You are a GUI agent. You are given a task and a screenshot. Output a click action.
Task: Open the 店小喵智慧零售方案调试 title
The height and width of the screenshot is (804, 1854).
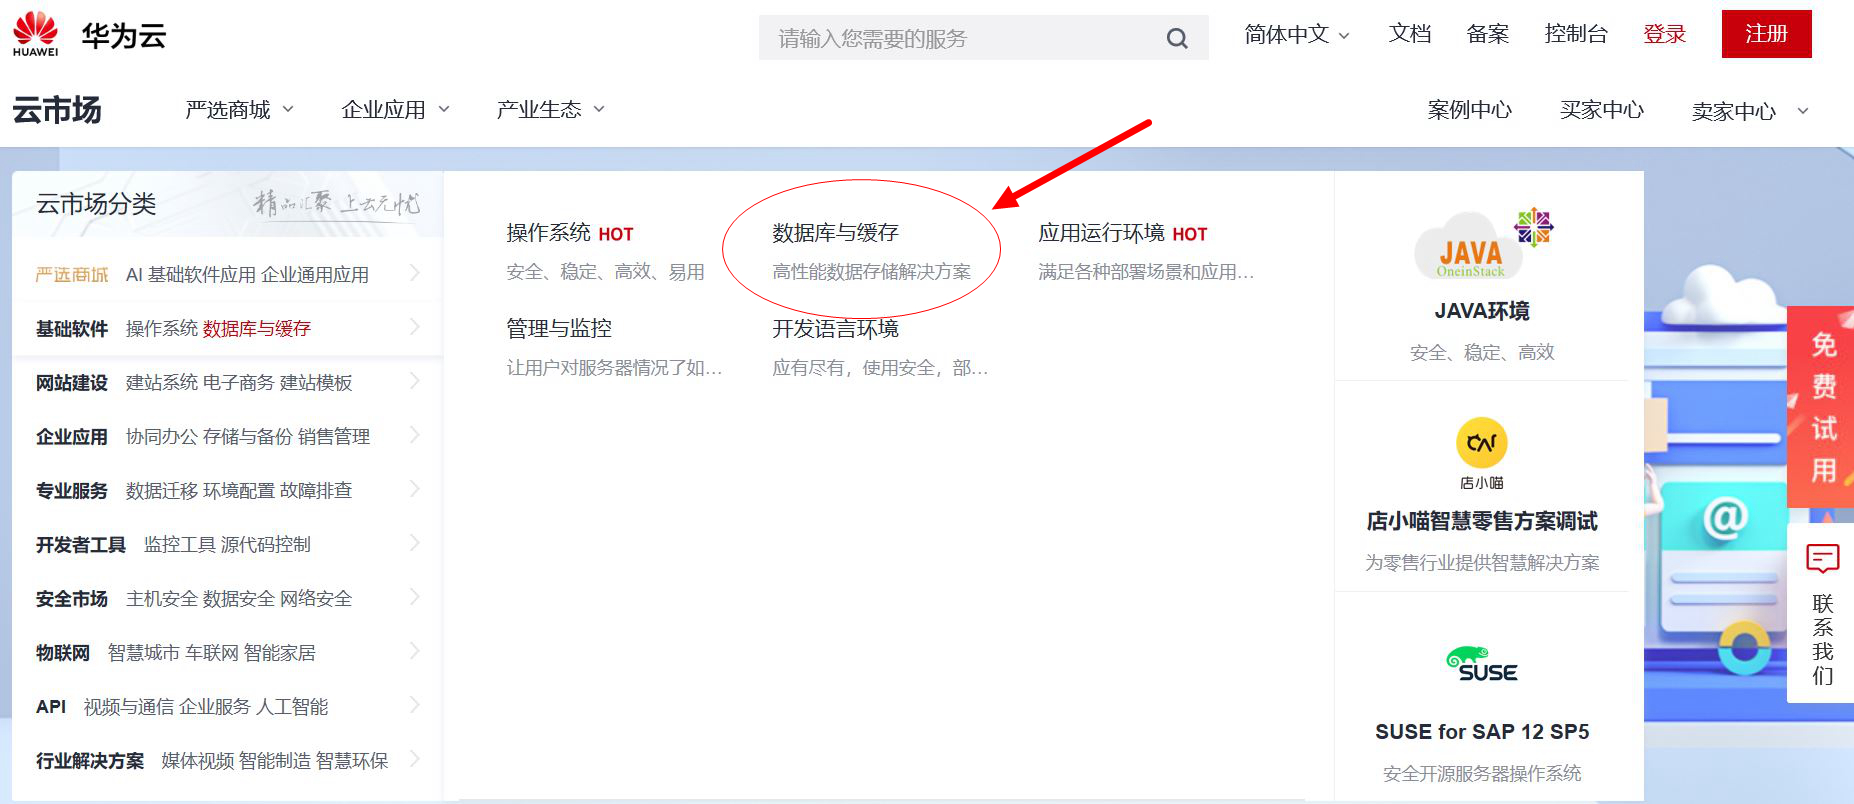[x=1482, y=521]
